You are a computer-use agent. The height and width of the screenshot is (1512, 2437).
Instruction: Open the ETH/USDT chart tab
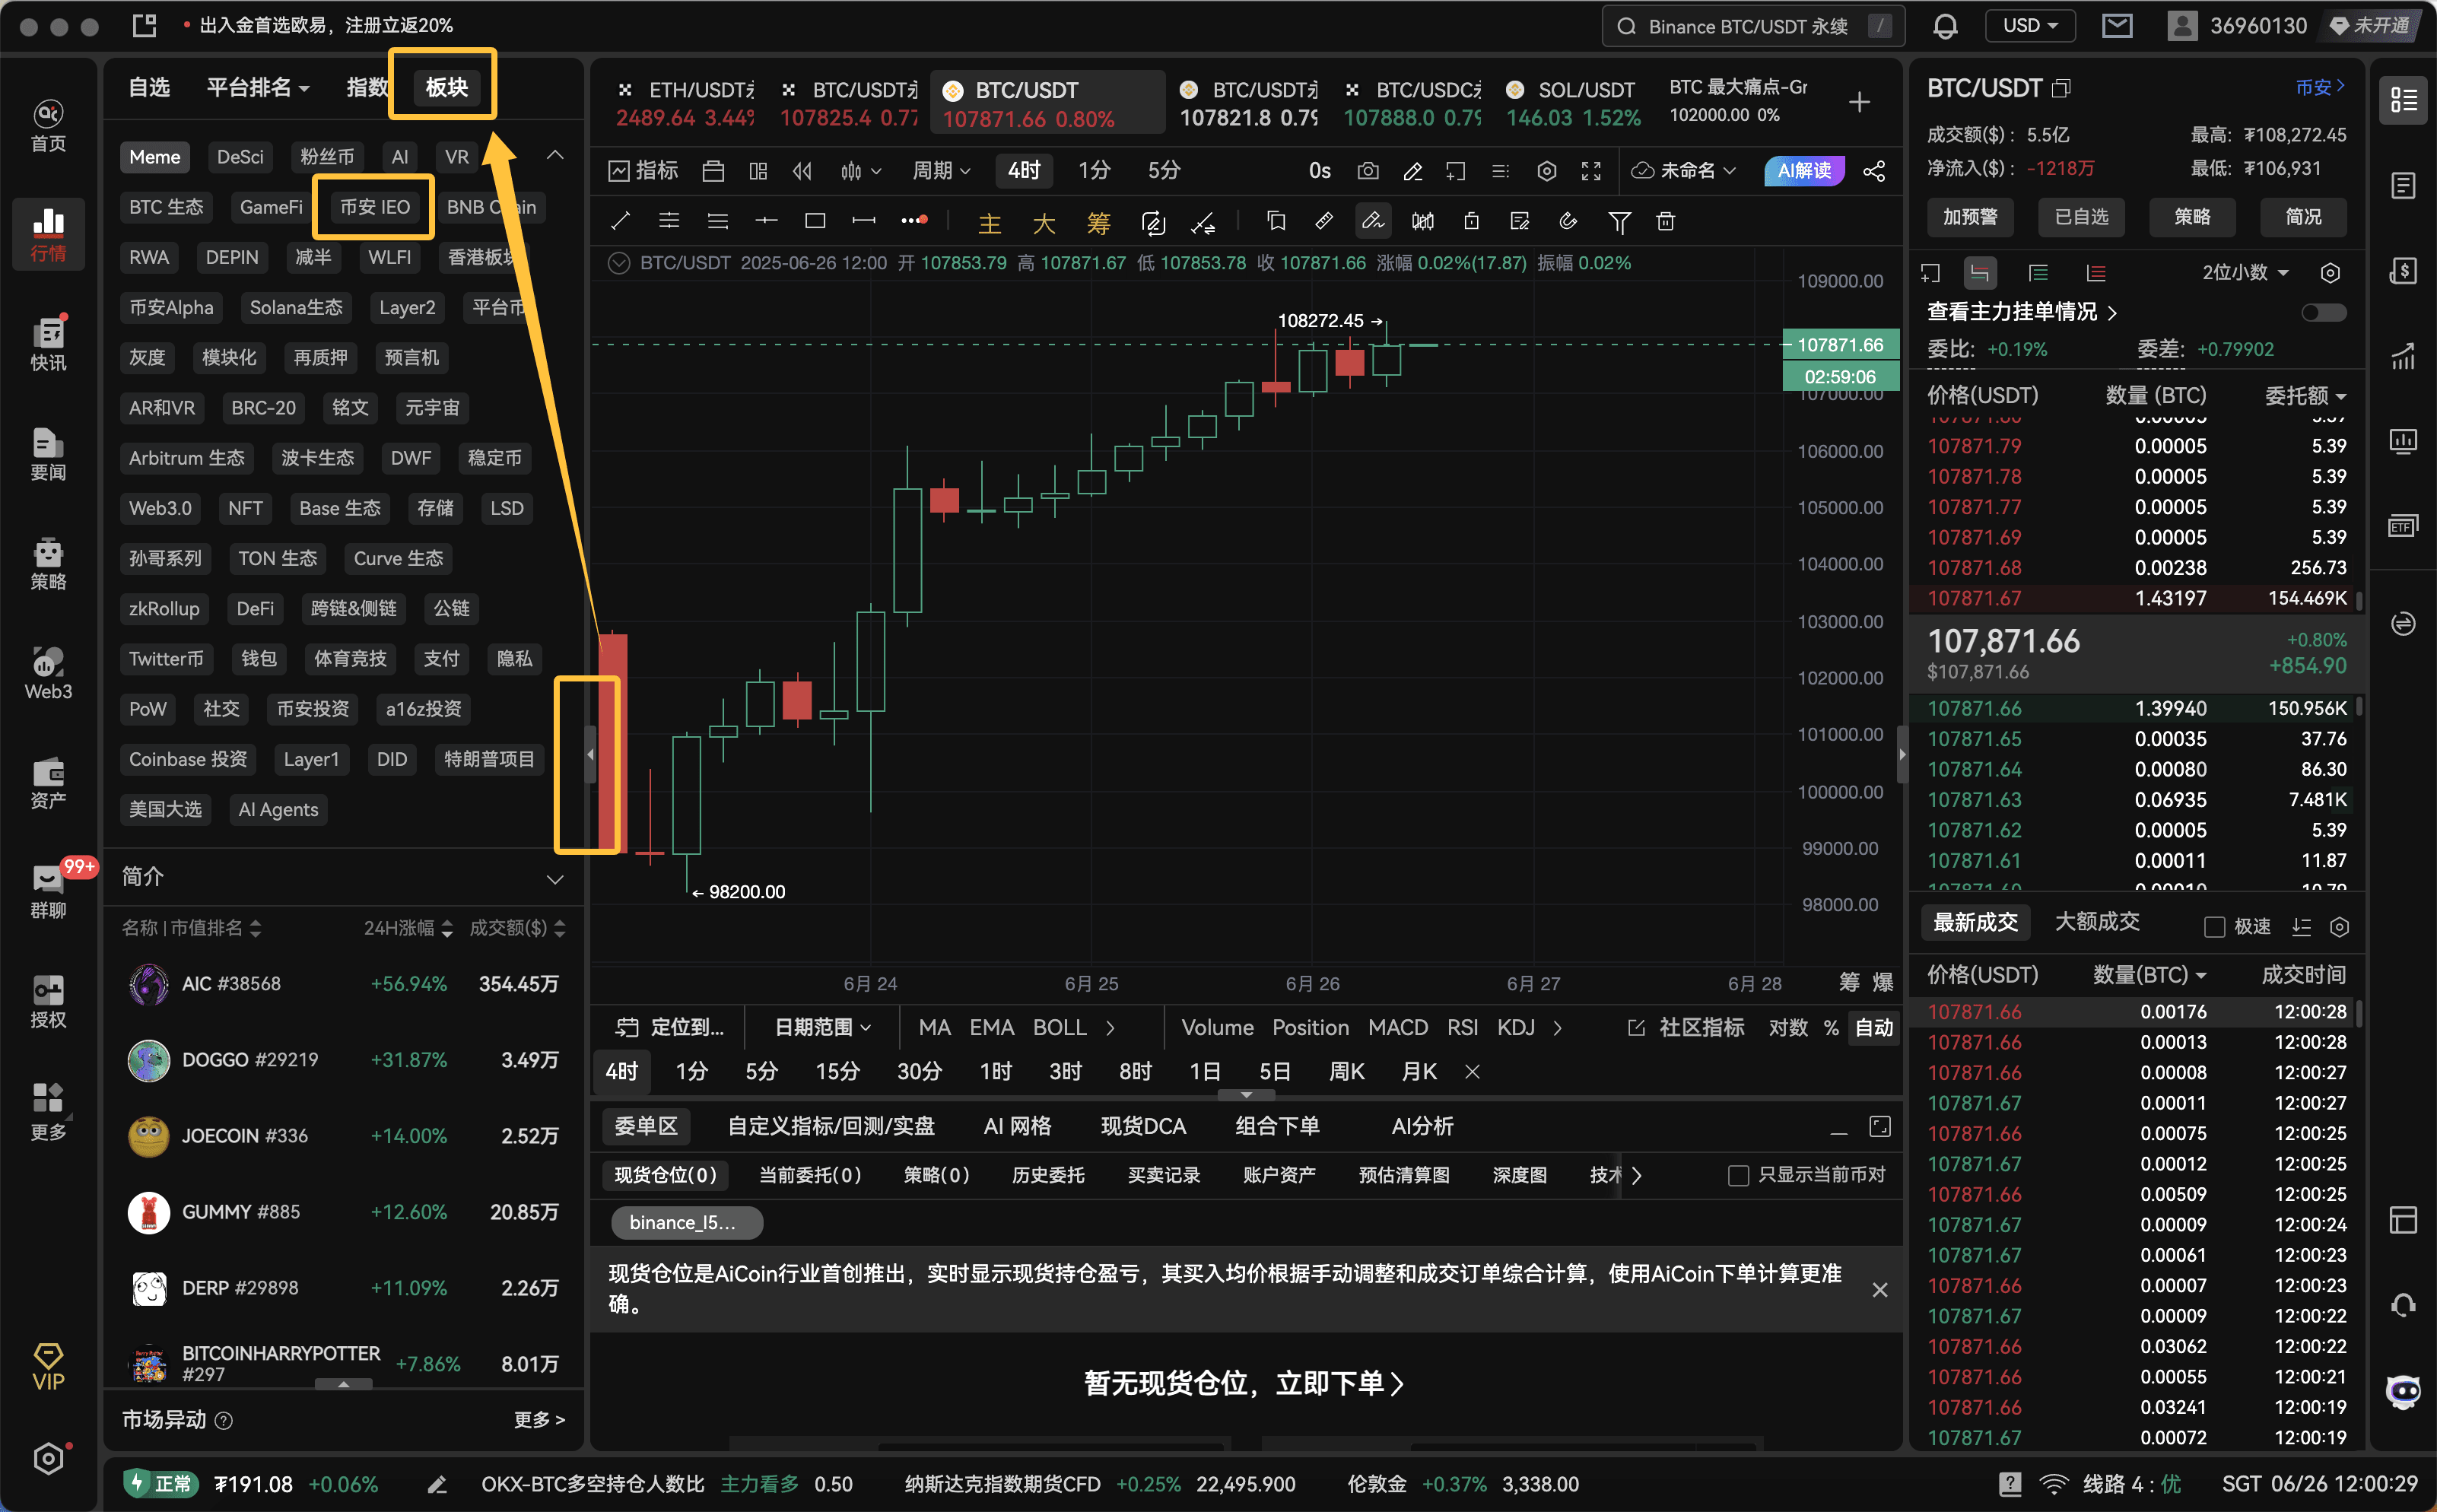coord(685,103)
